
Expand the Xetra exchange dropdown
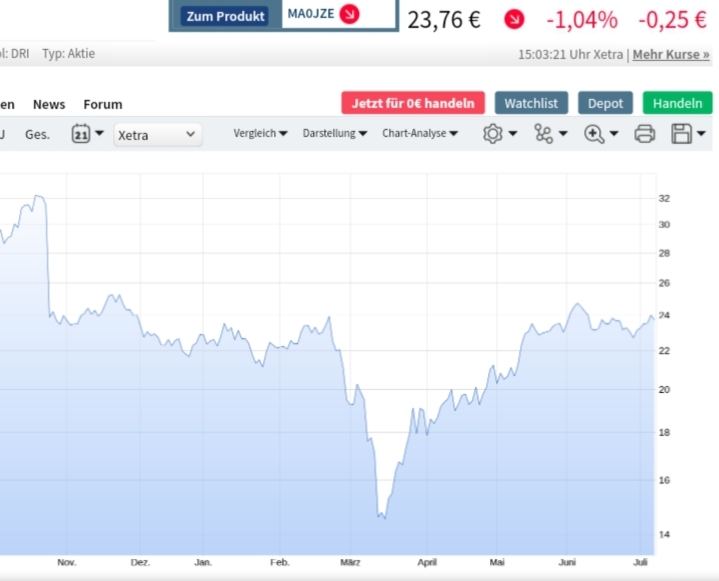click(158, 134)
